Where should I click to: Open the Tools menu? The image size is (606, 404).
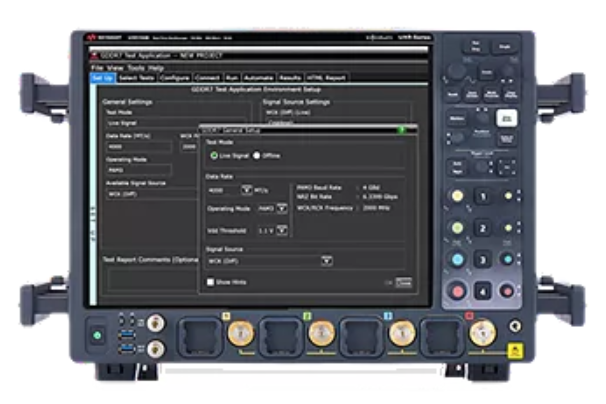tap(136, 68)
